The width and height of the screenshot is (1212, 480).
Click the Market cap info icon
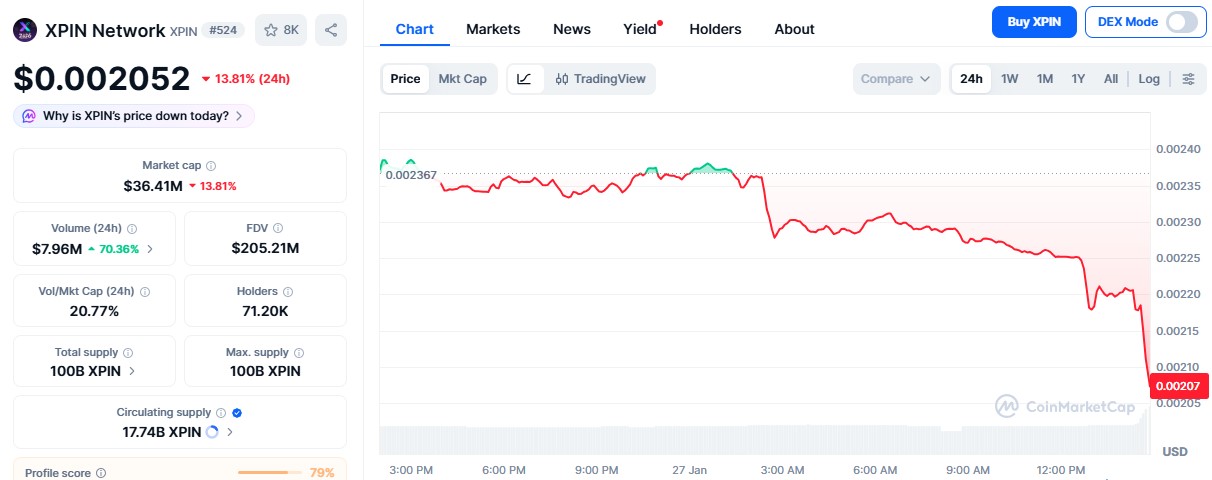[x=211, y=166]
